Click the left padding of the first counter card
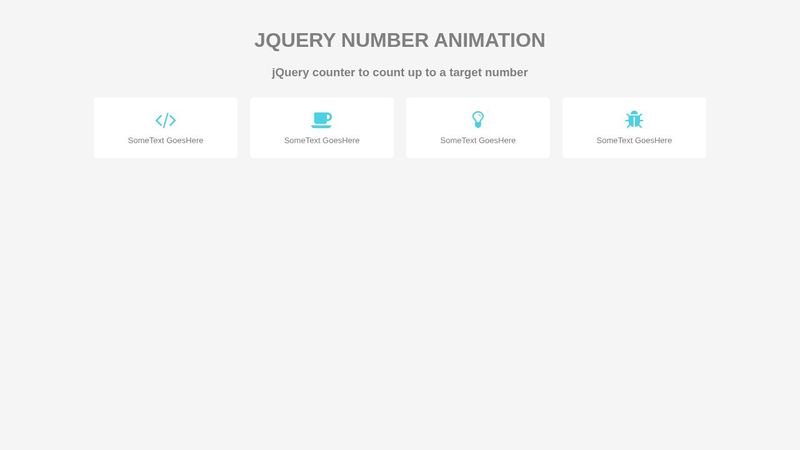This screenshot has width=800, height=450. tap(105, 128)
